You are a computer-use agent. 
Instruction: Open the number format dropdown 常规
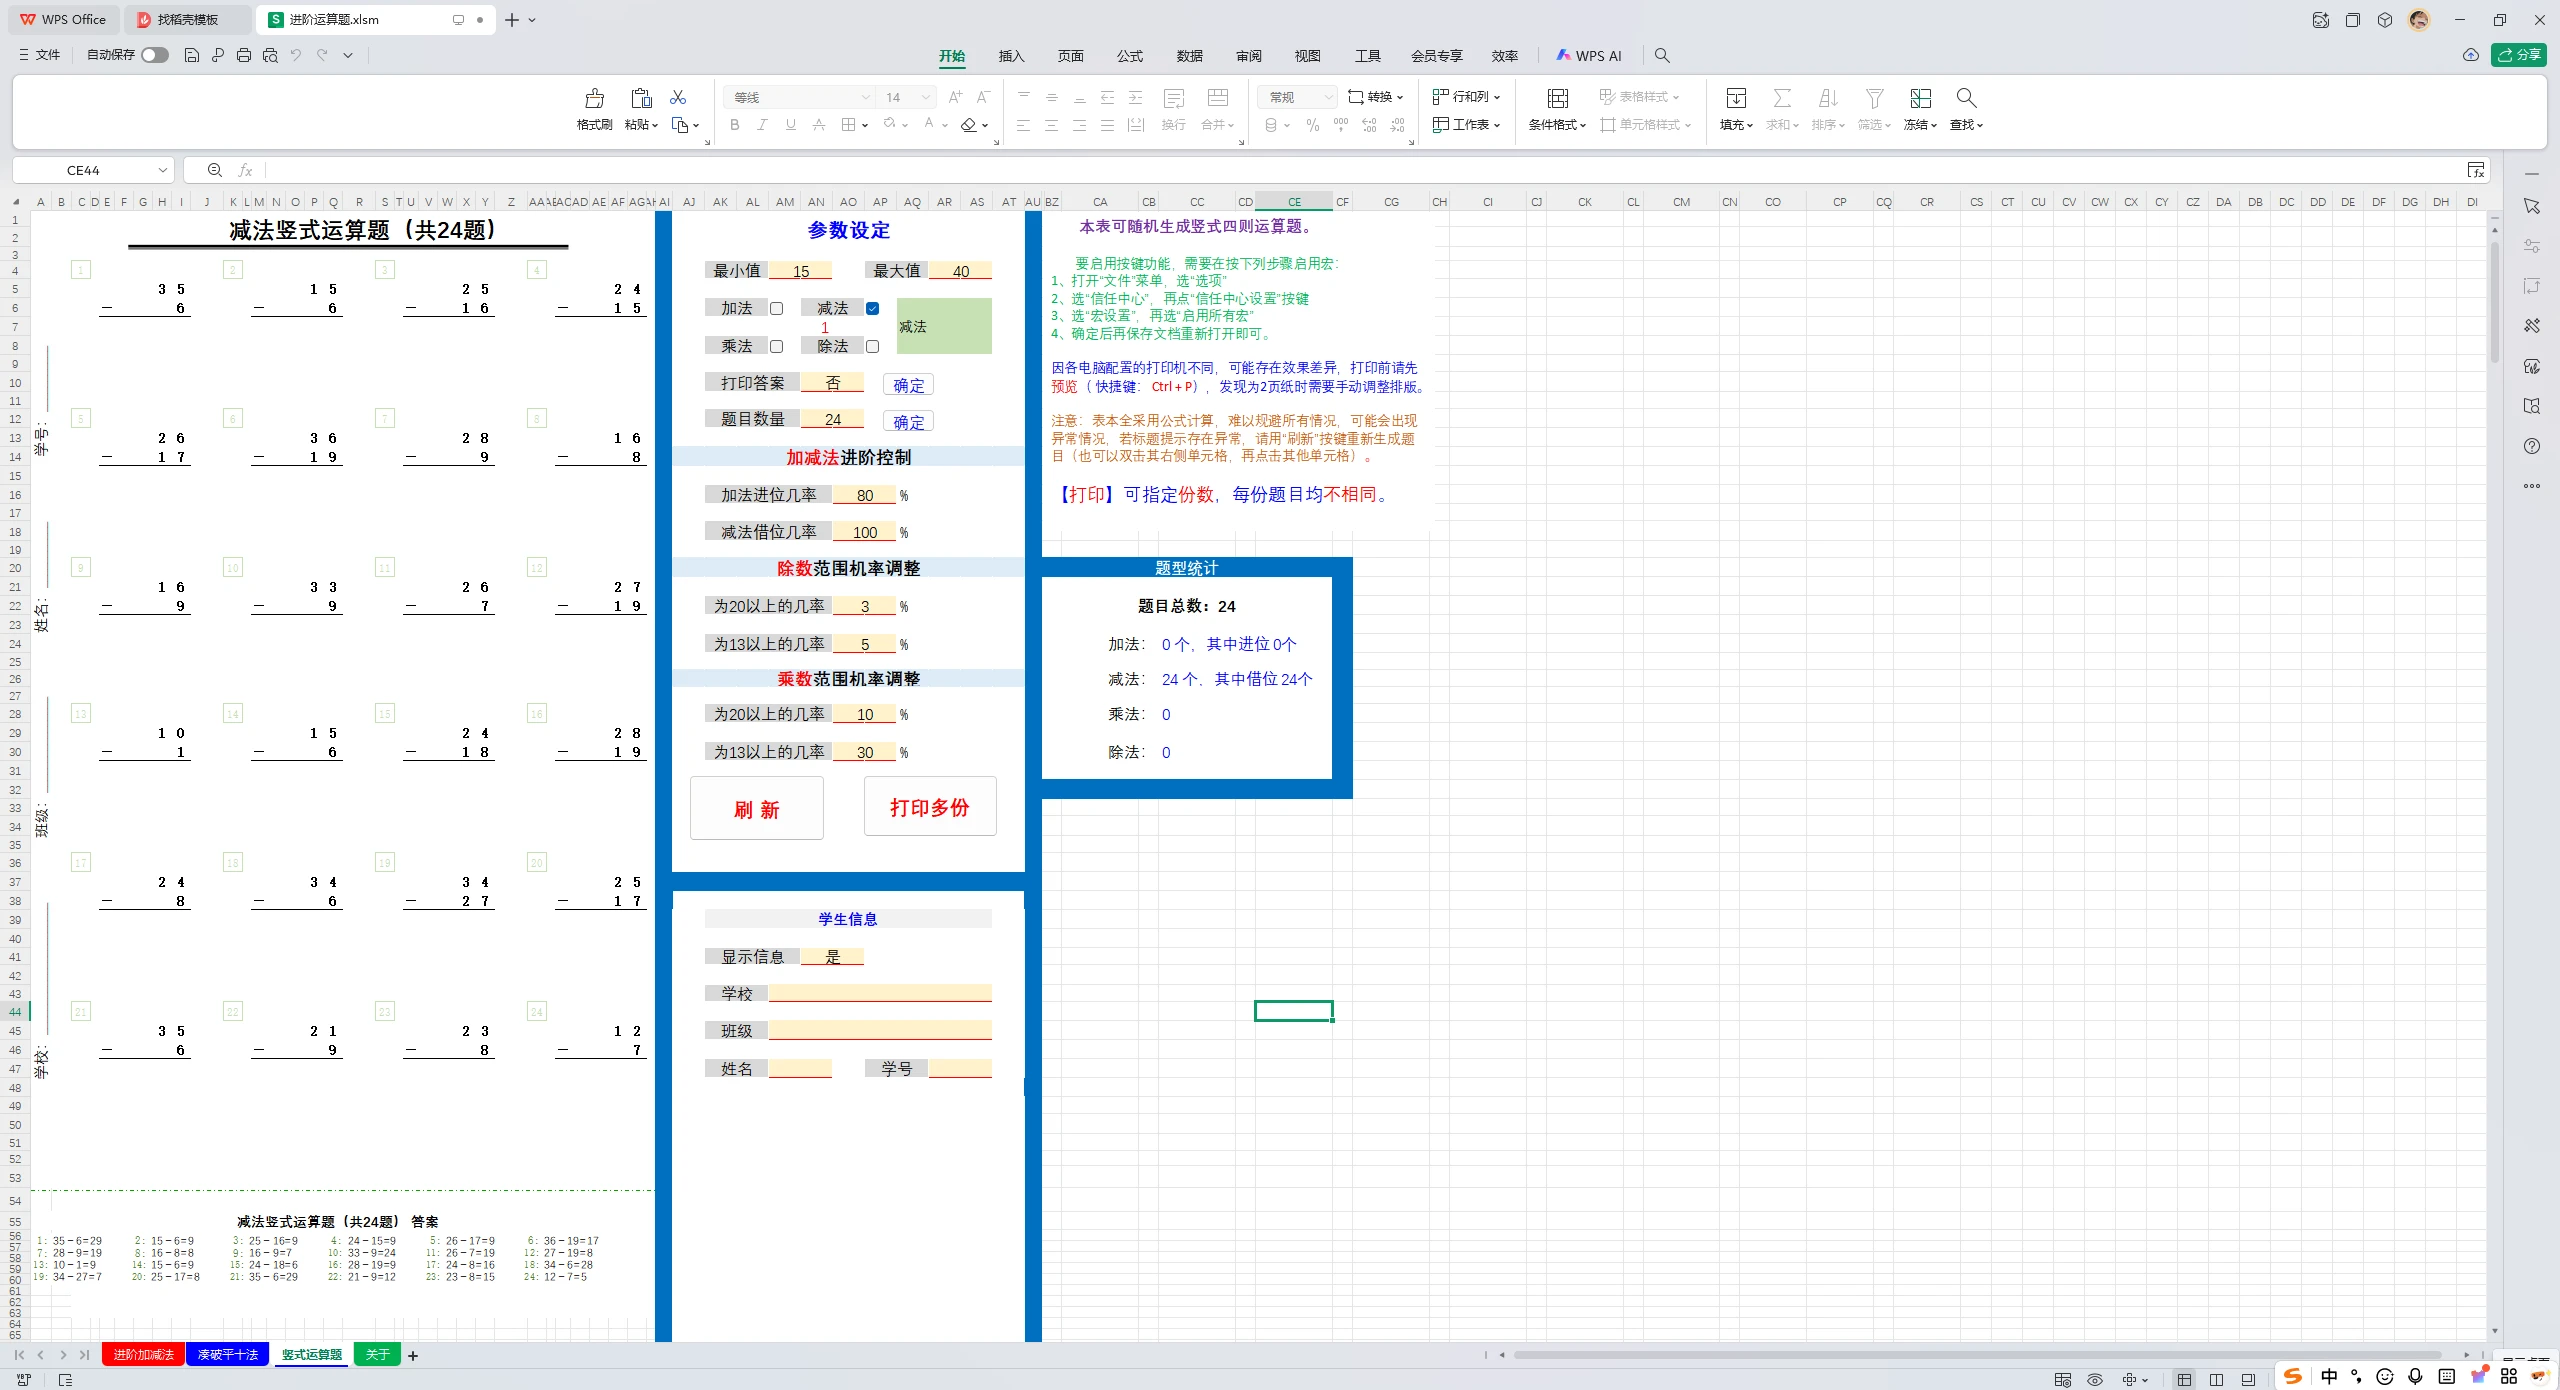(1328, 97)
